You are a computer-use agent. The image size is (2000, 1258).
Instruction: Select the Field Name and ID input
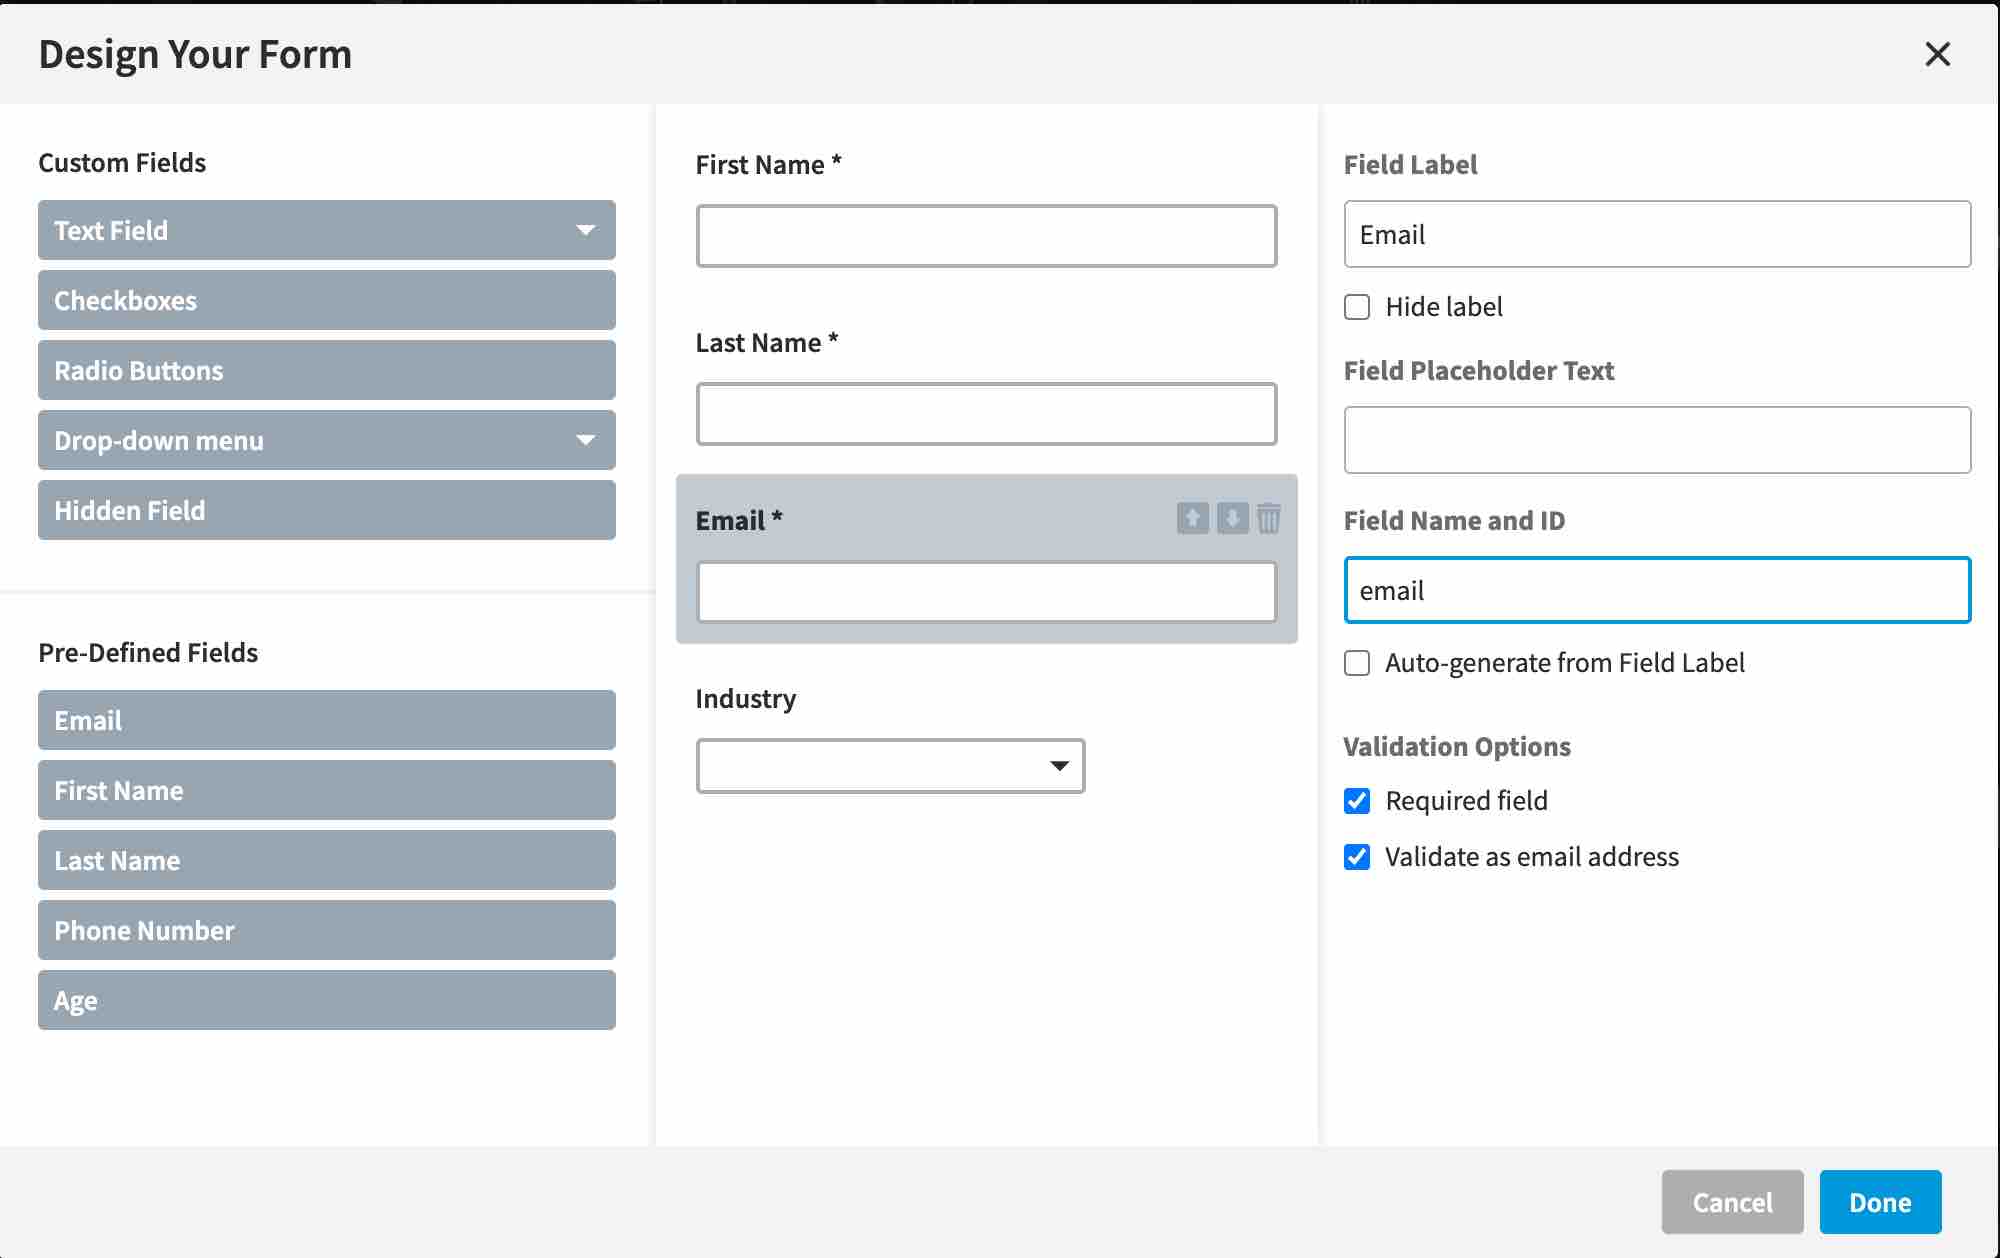[1657, 590]
